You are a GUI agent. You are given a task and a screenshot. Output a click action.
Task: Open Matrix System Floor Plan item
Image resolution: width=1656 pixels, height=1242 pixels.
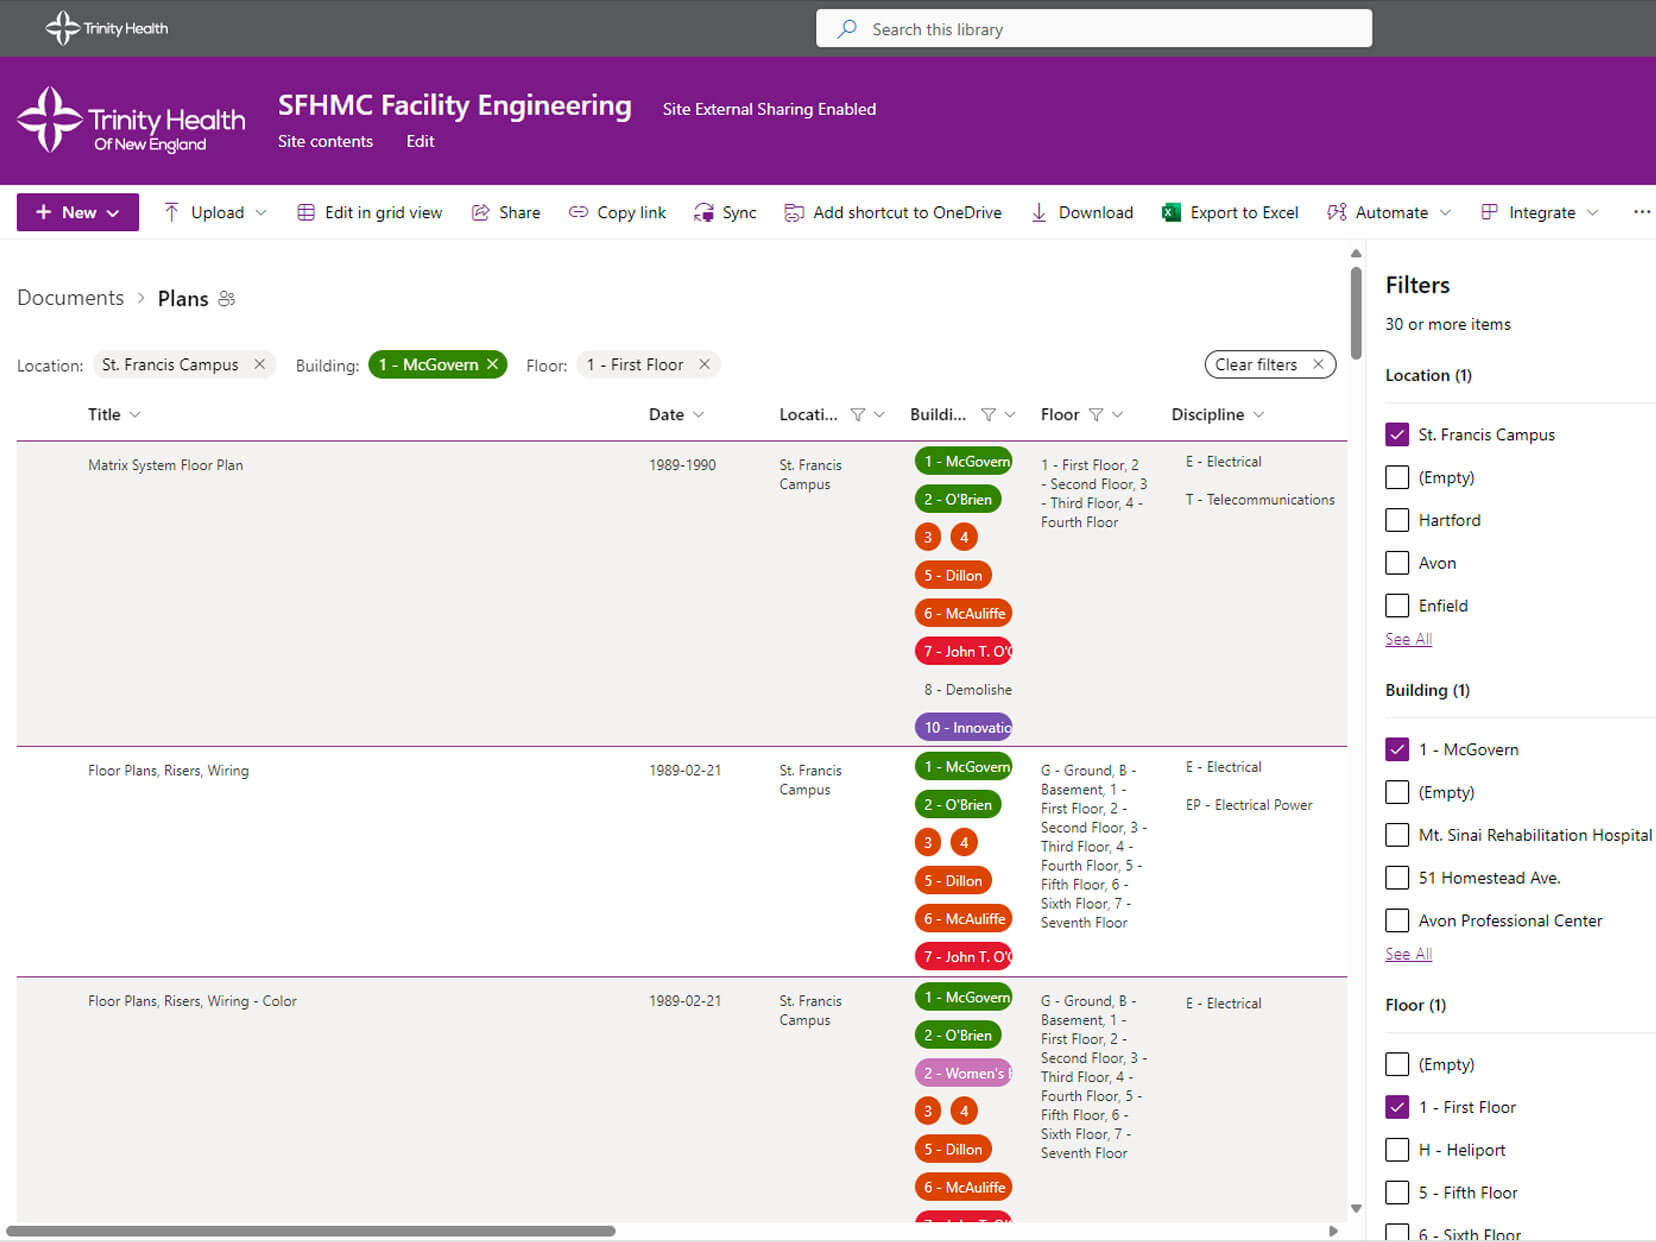165,465
